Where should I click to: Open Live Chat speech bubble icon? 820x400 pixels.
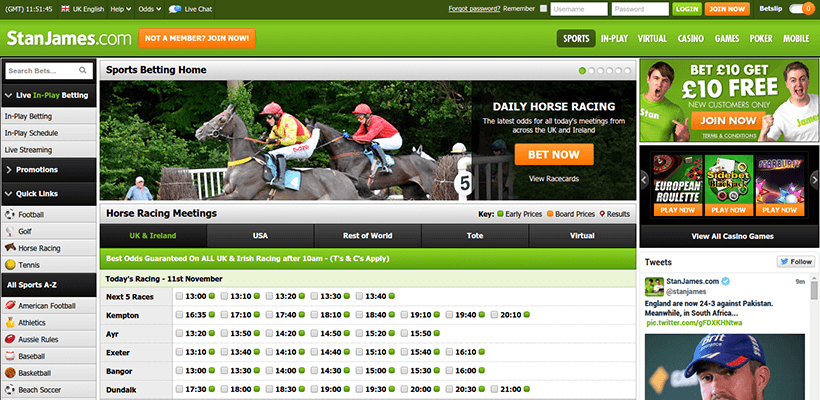(175, 9)
